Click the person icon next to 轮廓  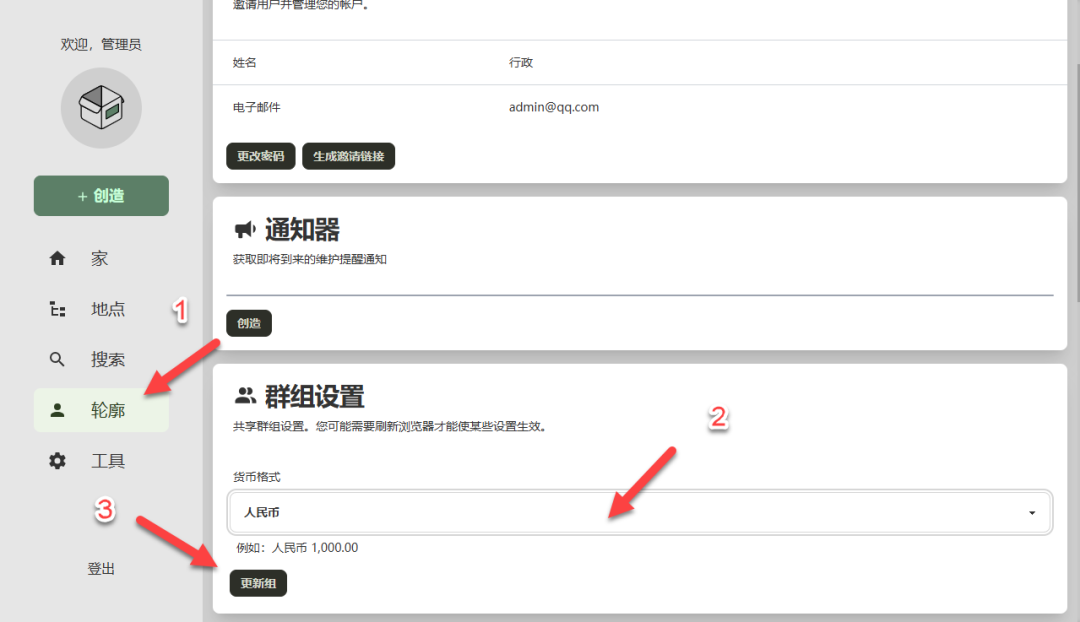57,410
